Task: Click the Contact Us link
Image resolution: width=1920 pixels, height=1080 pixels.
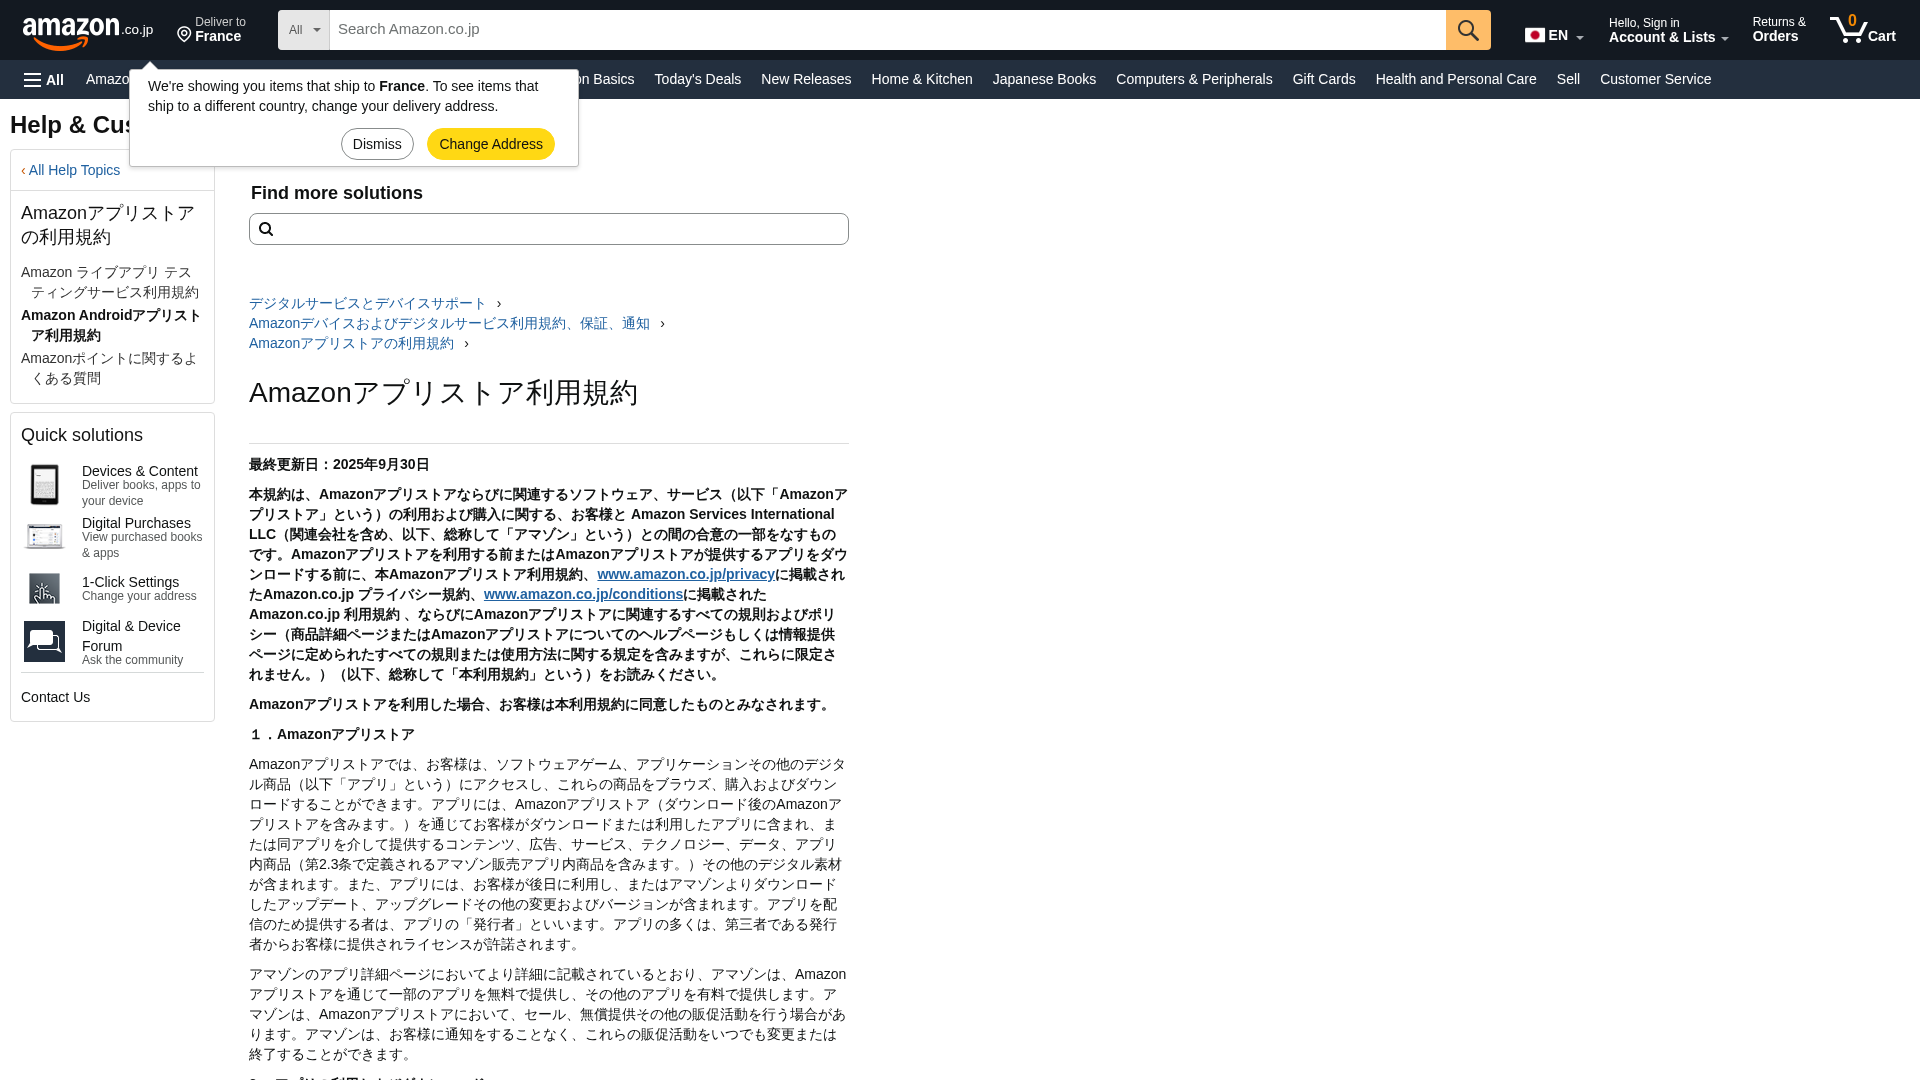Action: tap(55, 697)
